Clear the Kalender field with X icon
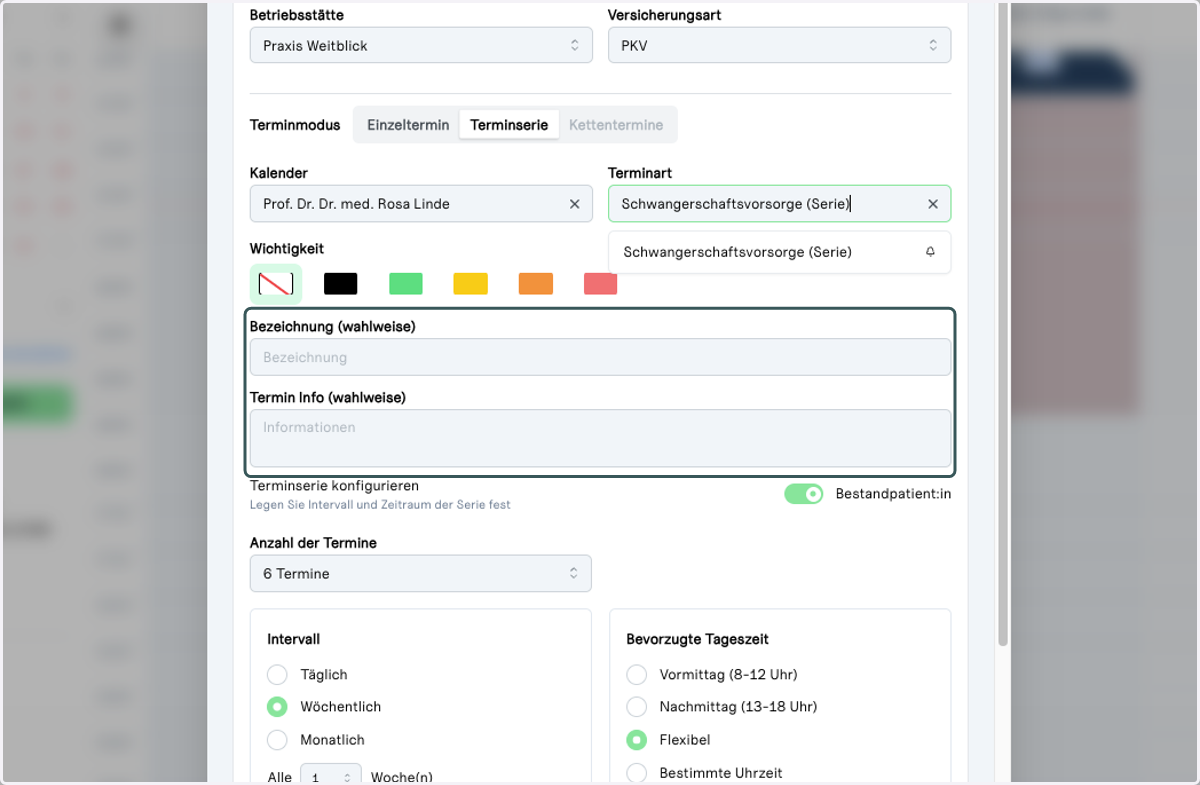Viewport: 1200px width, 785px height. point(575,204)
